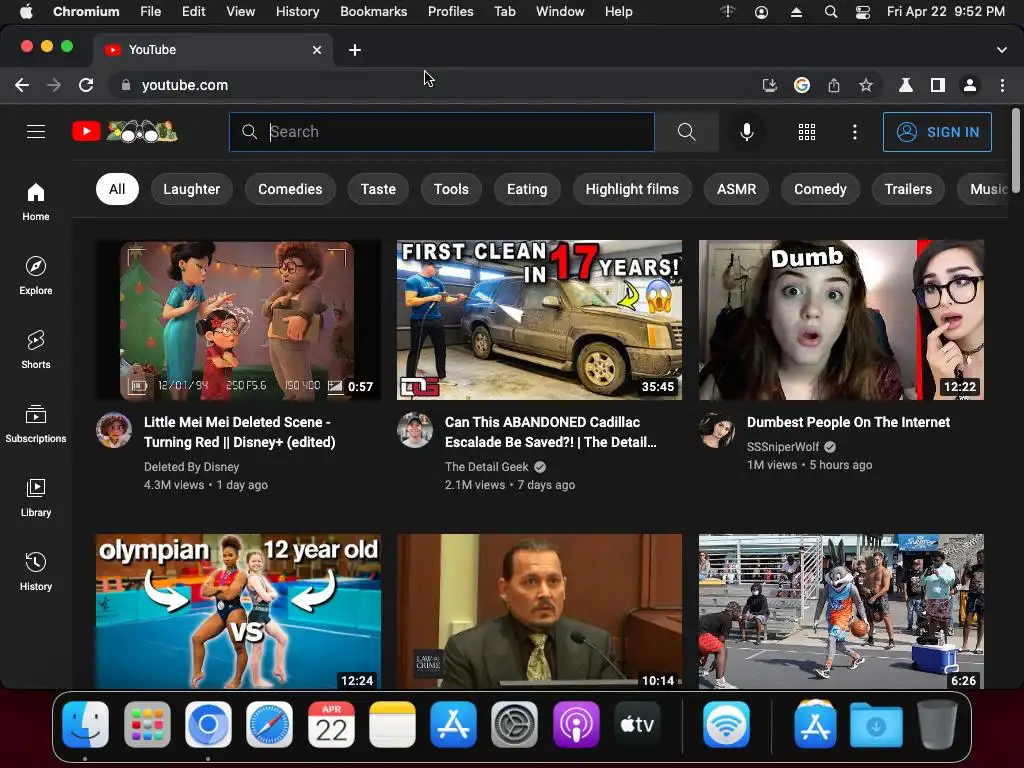Open The Detail Geek channel name link

pyautogui.click(x=487, y=466)
